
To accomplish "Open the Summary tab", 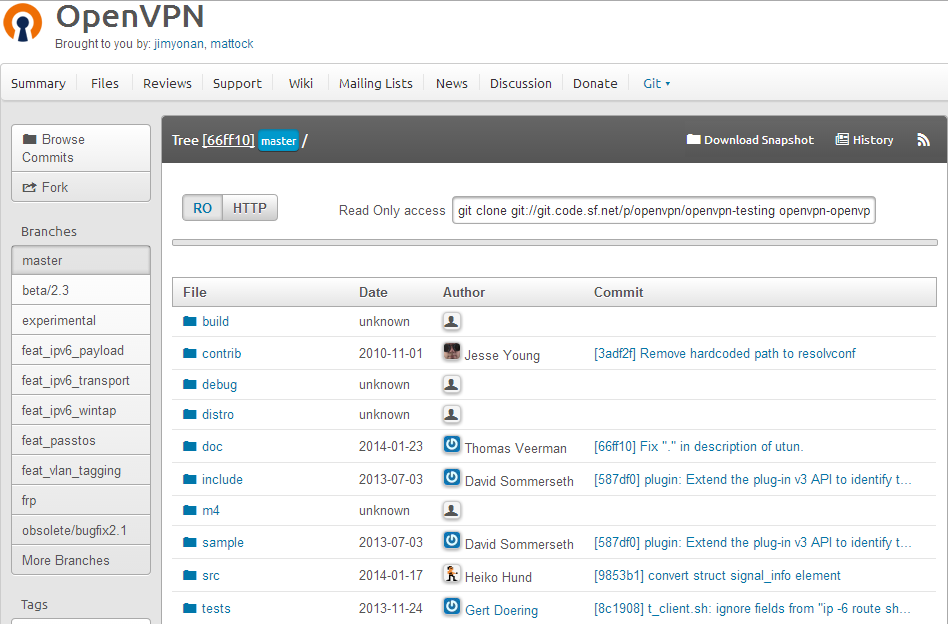I will [38, 83].
